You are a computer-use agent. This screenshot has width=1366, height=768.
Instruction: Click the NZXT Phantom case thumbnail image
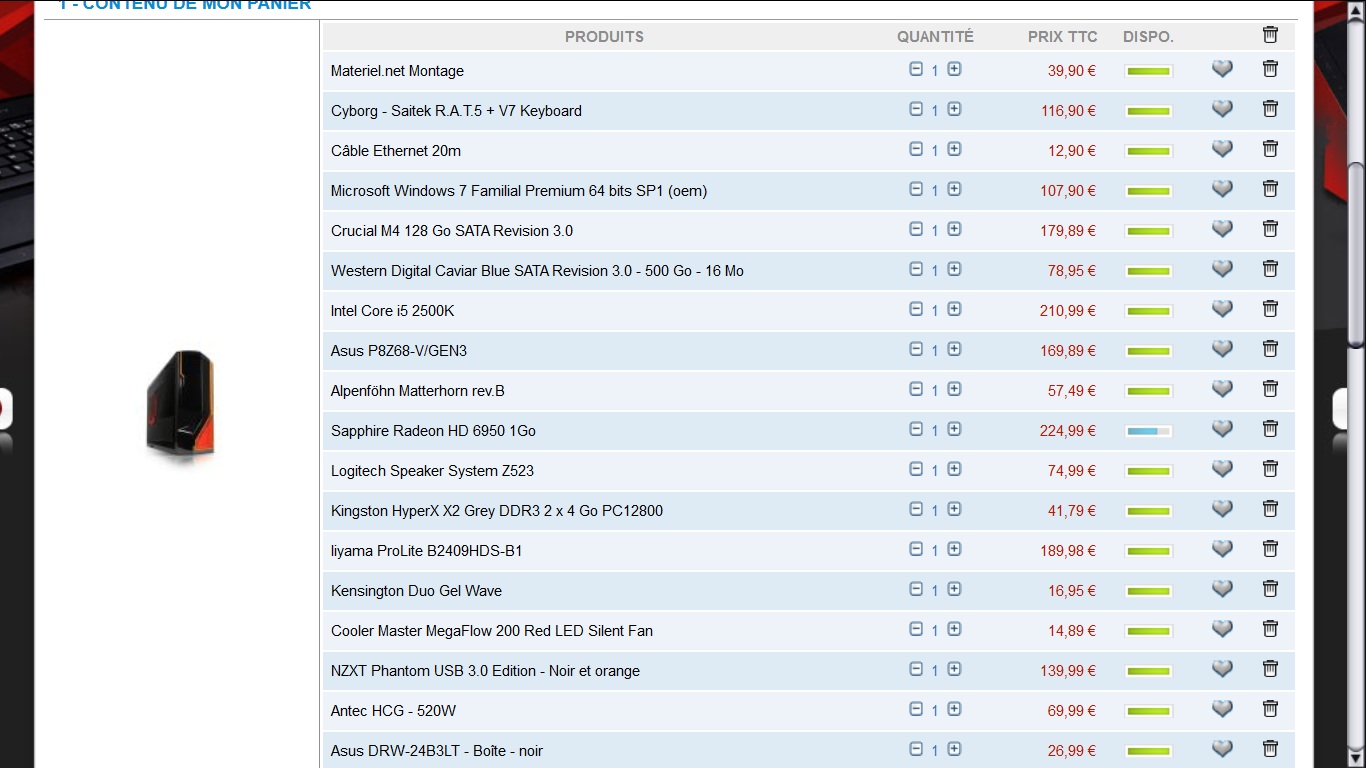point(180,406)
